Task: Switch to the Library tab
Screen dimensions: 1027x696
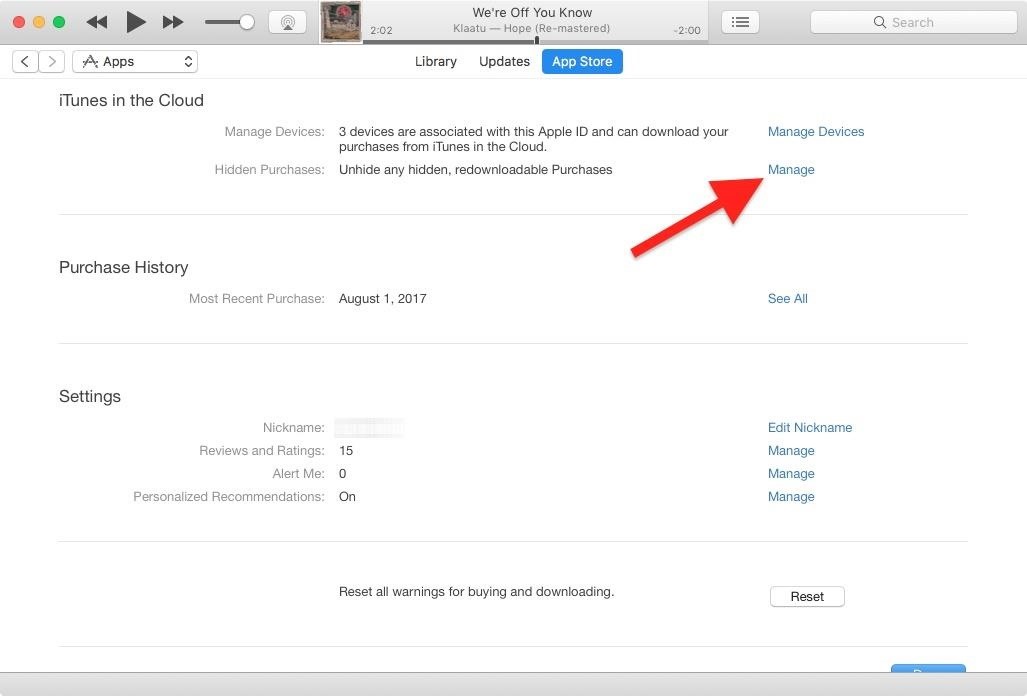Action: point(435,61)
